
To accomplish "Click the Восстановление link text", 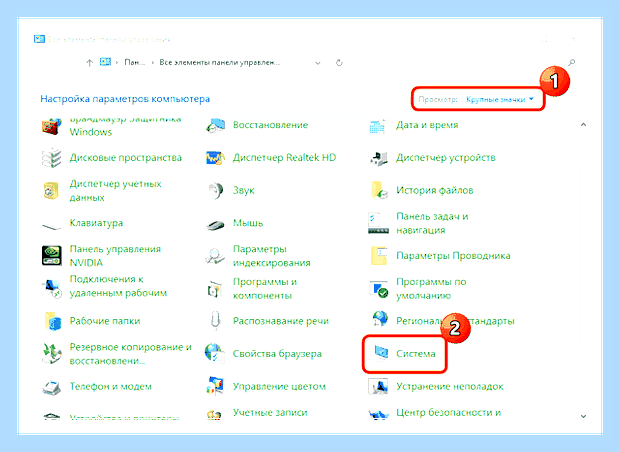I will pos(270,125).
